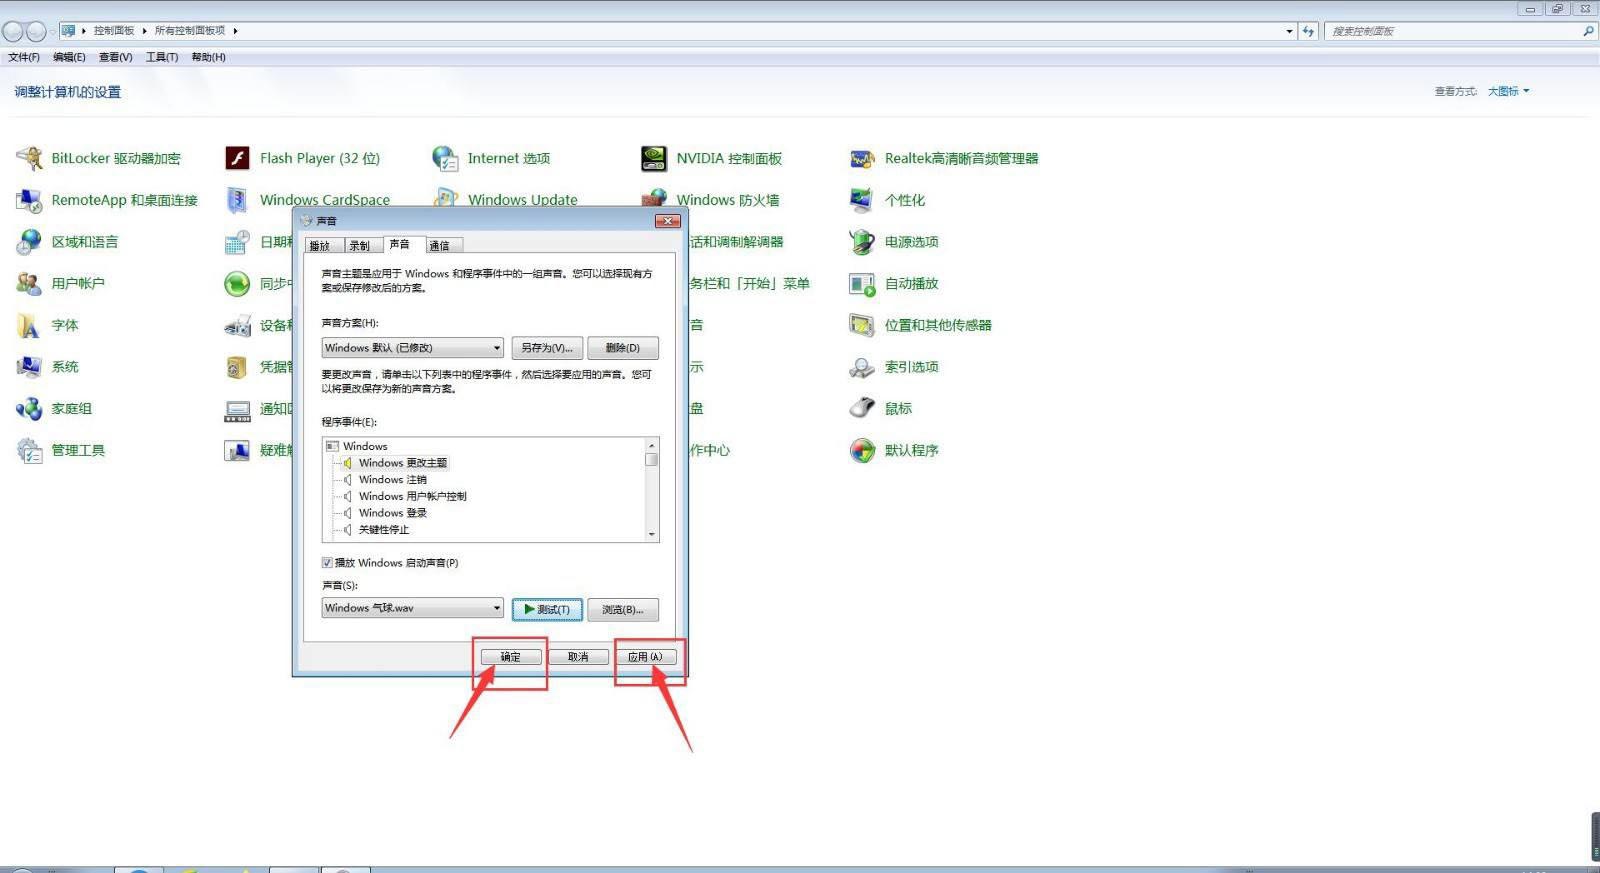Select Windows 注销 event
The height and width of the screenshot is (873, 1600).
pos(393,480)
